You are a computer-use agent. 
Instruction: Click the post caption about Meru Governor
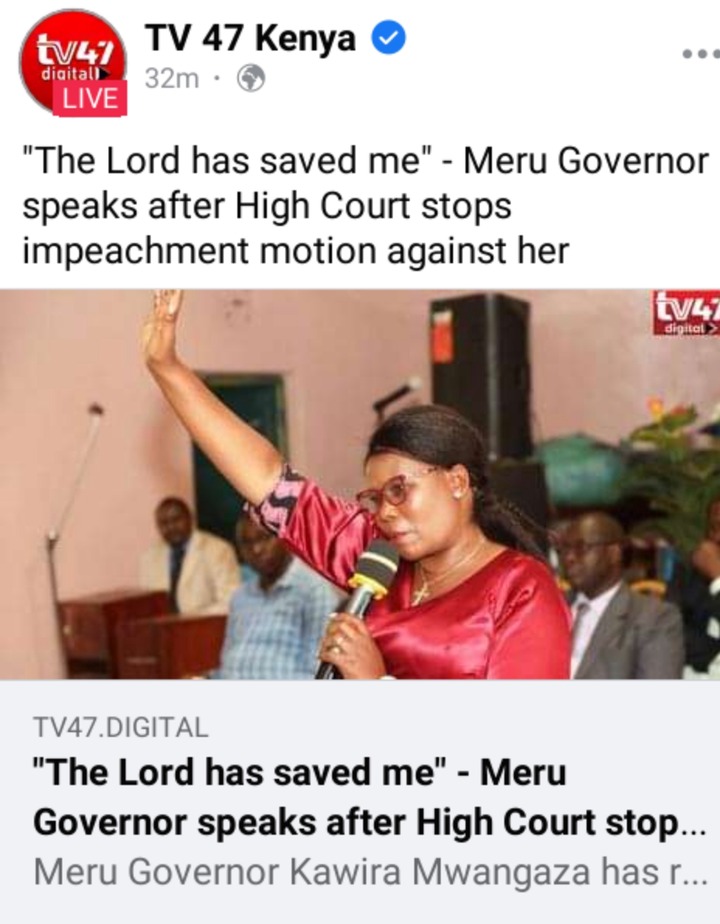tap(365, 206)
